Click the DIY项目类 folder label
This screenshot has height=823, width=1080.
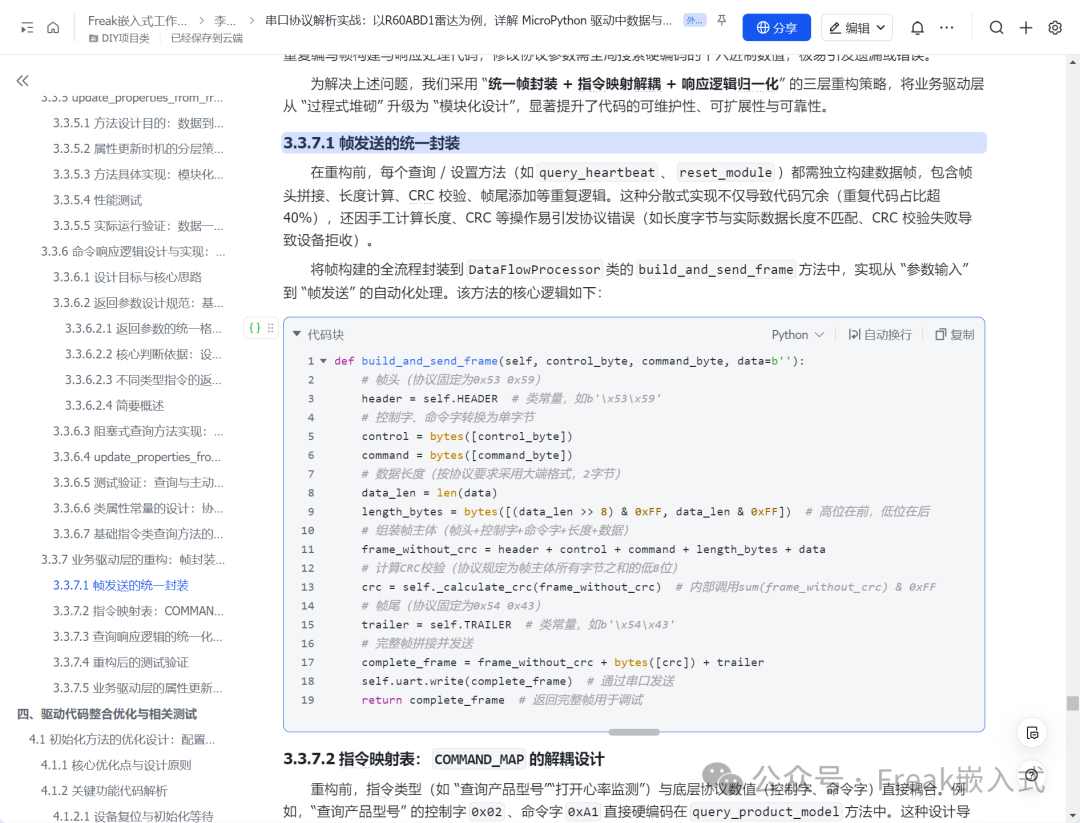coord(119,39)
